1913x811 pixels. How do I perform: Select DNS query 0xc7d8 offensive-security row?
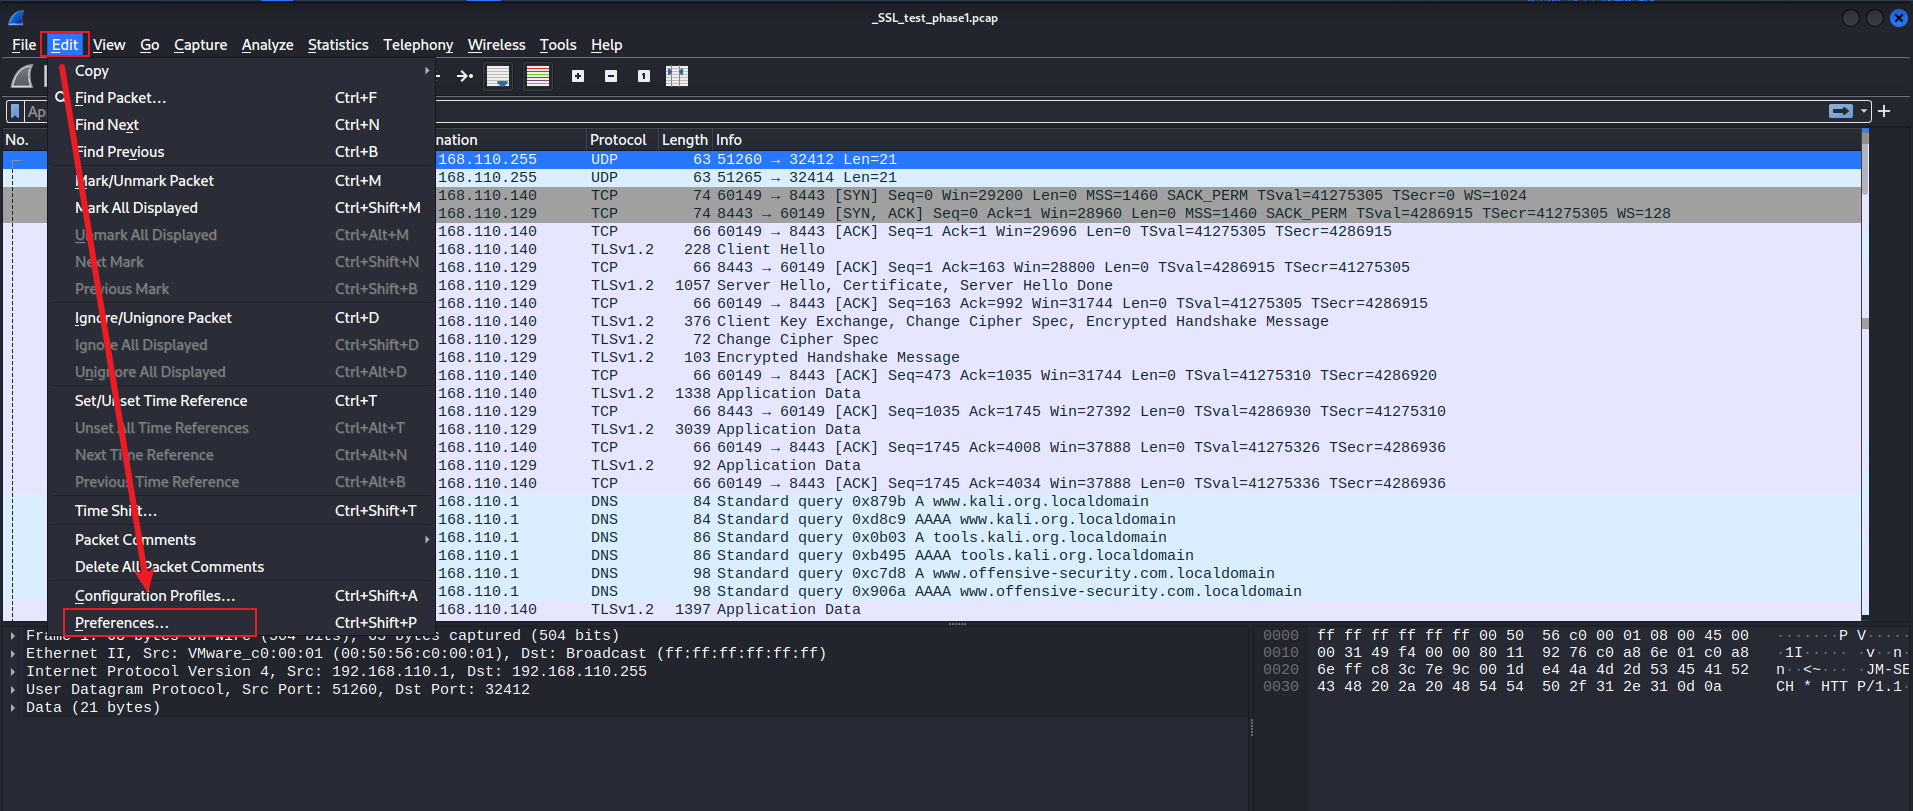[x=1148, y=573]
